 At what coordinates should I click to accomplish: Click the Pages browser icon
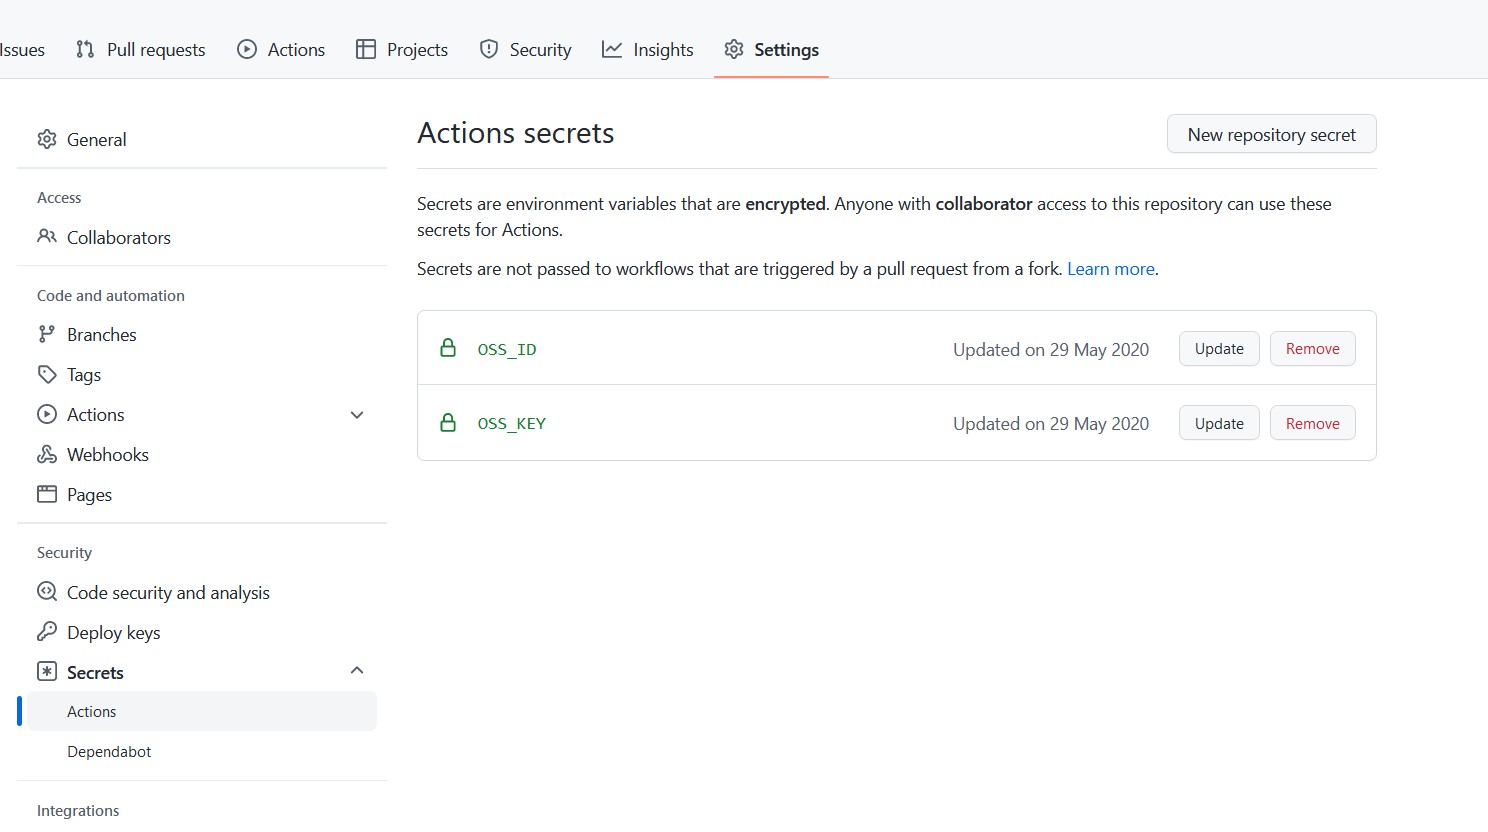coord(47,494)
